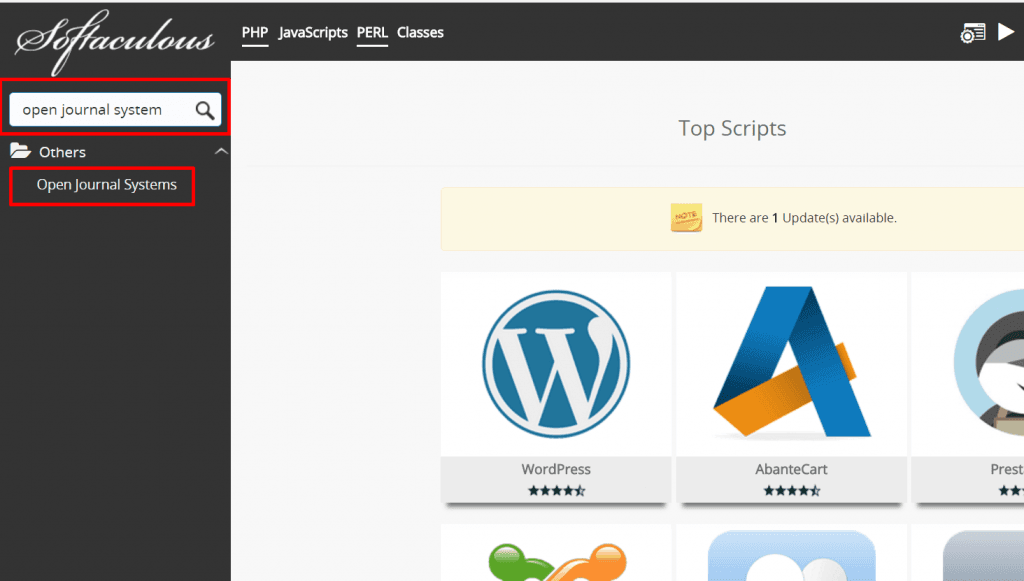
Task: Open the Classes tab
Action: click(x=420, y=33)
